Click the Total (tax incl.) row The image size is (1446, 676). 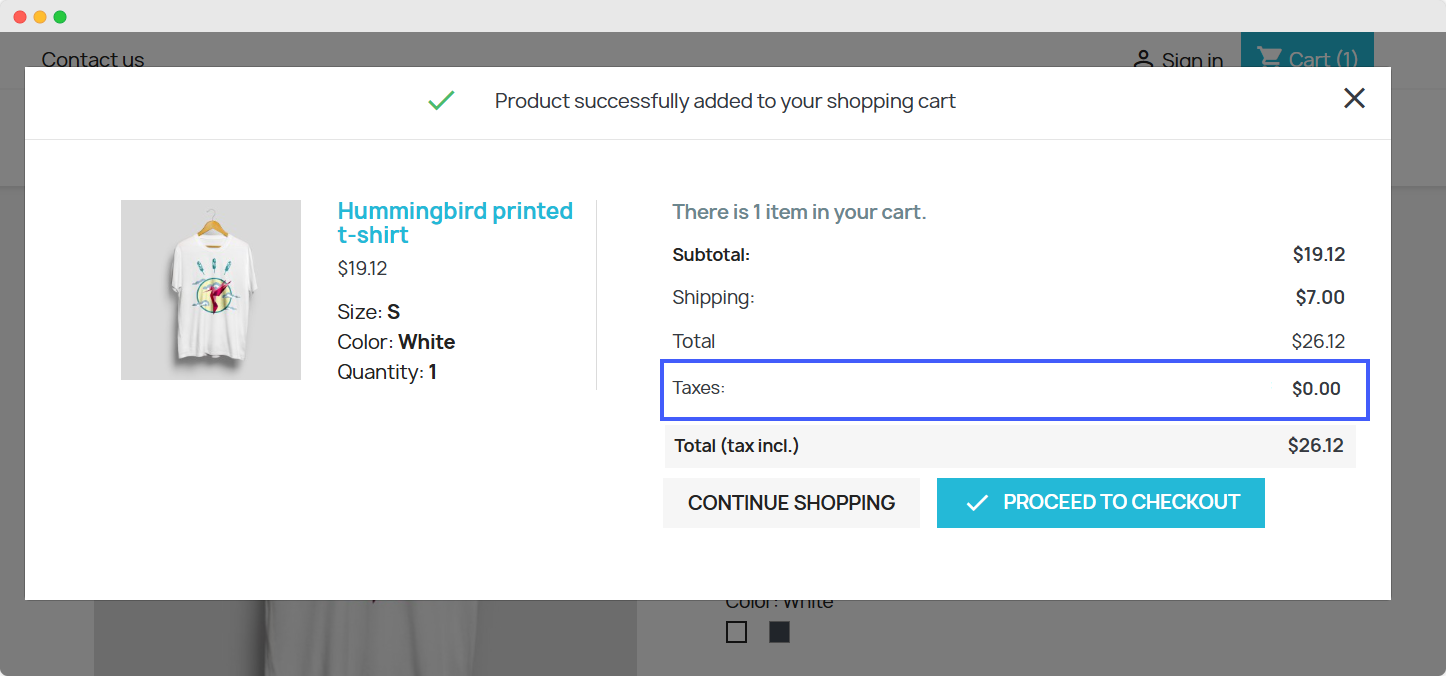[x=1009, y=446]
